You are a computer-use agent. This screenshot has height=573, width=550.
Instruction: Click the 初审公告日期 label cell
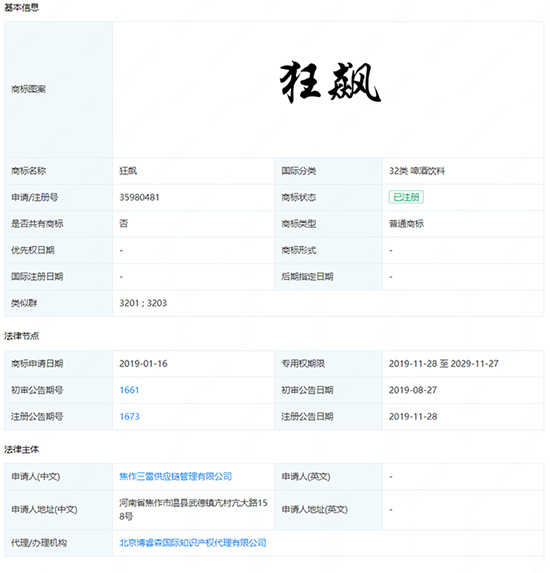point(329,390)
